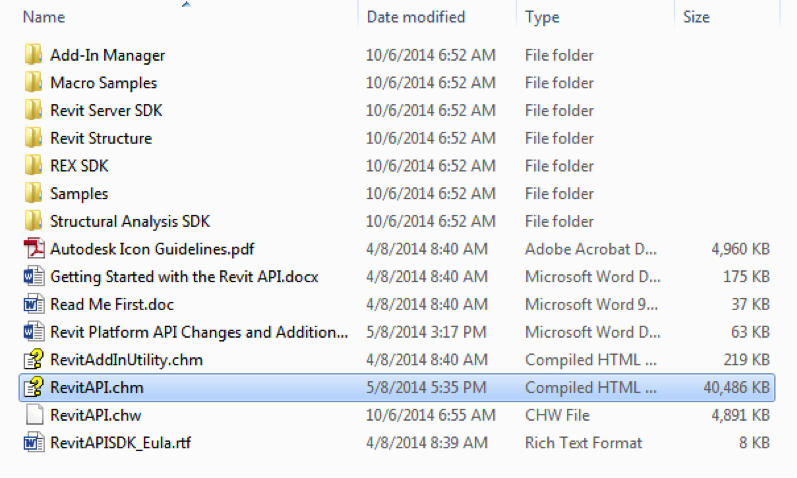Click the 40,486 KB size of RevitAPI.chm
Image resolution: width=797 pixels, height=478 pixels.
pos(737,387)
